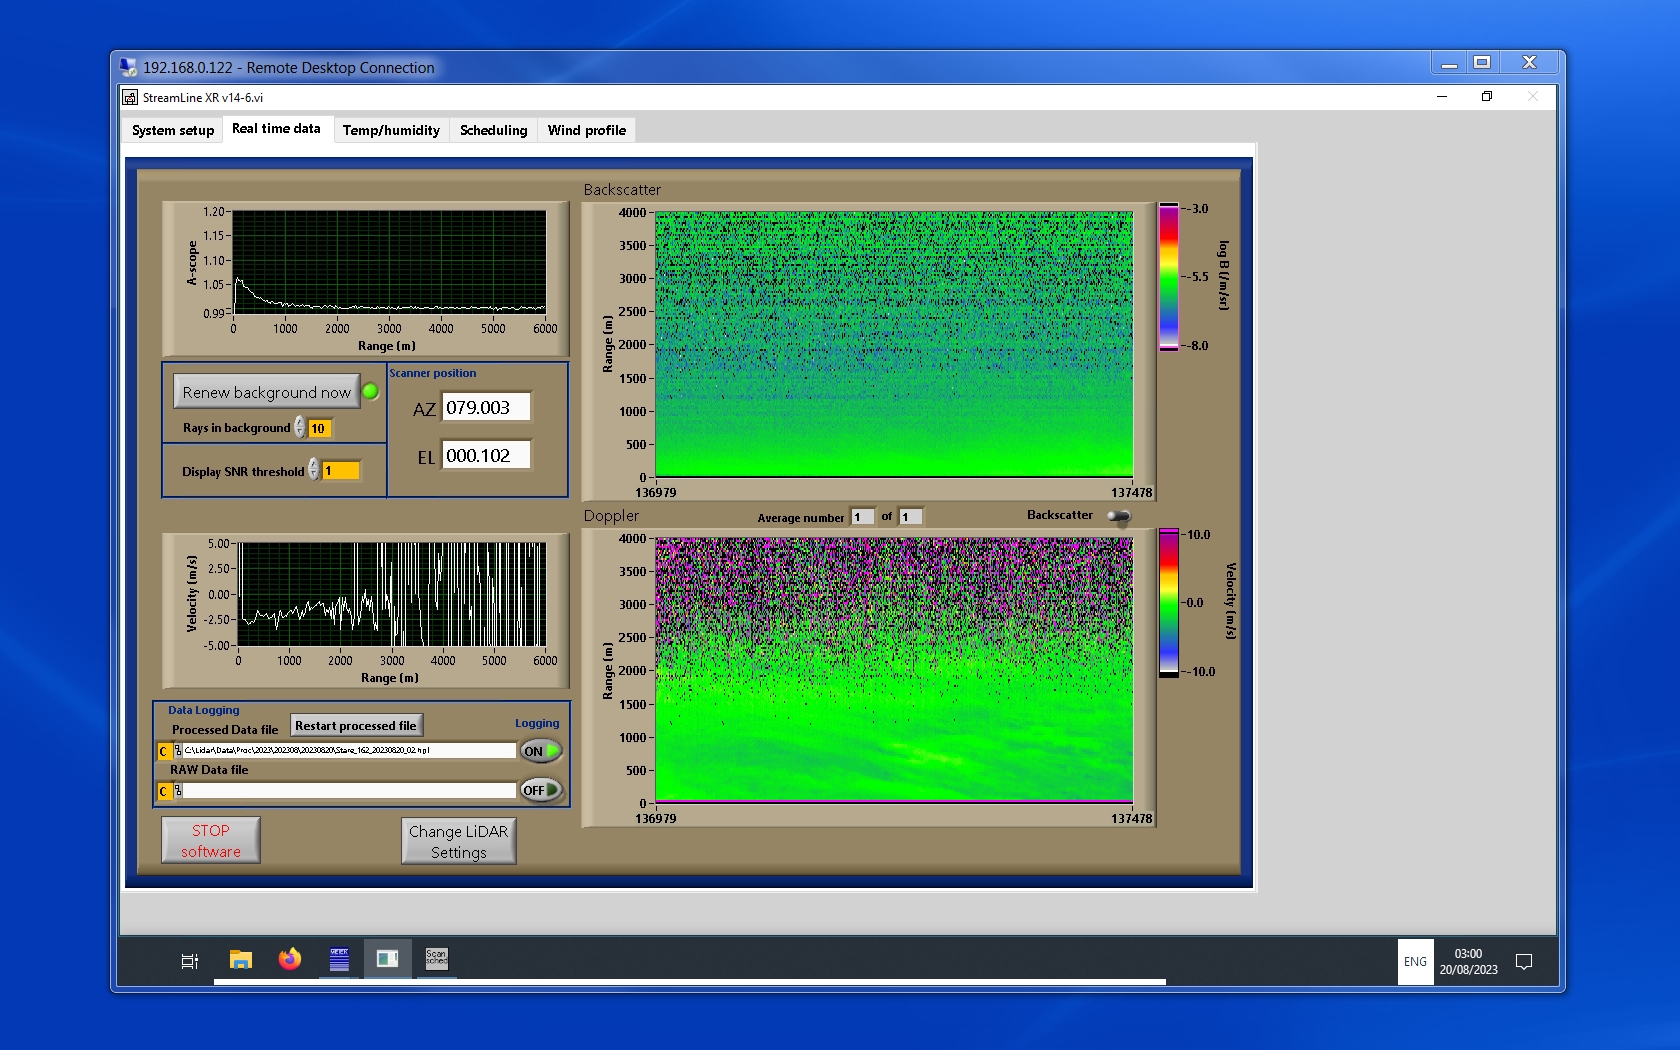The image size is (1680, 1050).
Task: Adjust the Rays in background stepper
Action: tap(300, 428)
